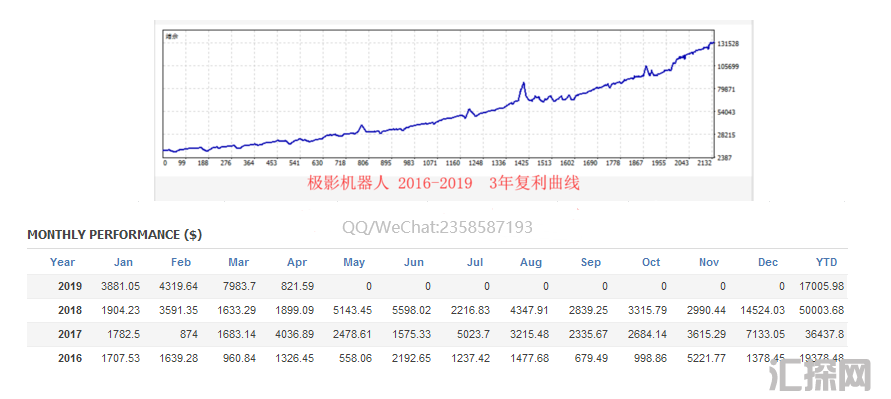The width and height of the screenshot is (891, 399).
Task: Click the 2016 January value 1707.53
Action: [x=119, y=358]
